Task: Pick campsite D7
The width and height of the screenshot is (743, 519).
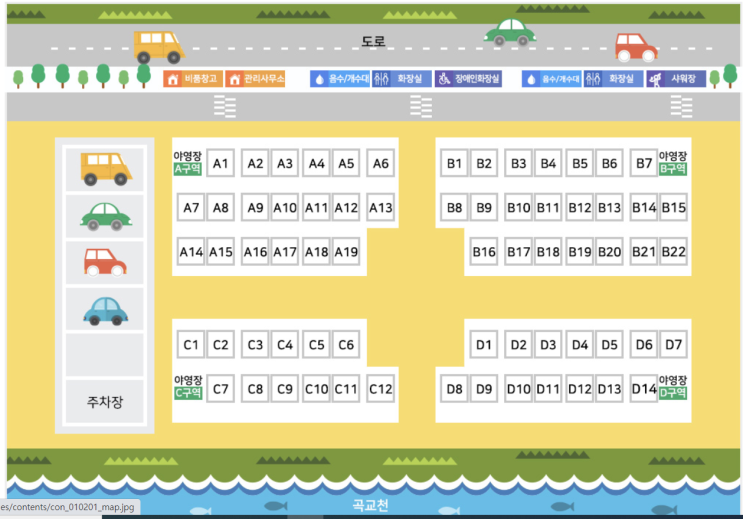Action: coord(673,345)
